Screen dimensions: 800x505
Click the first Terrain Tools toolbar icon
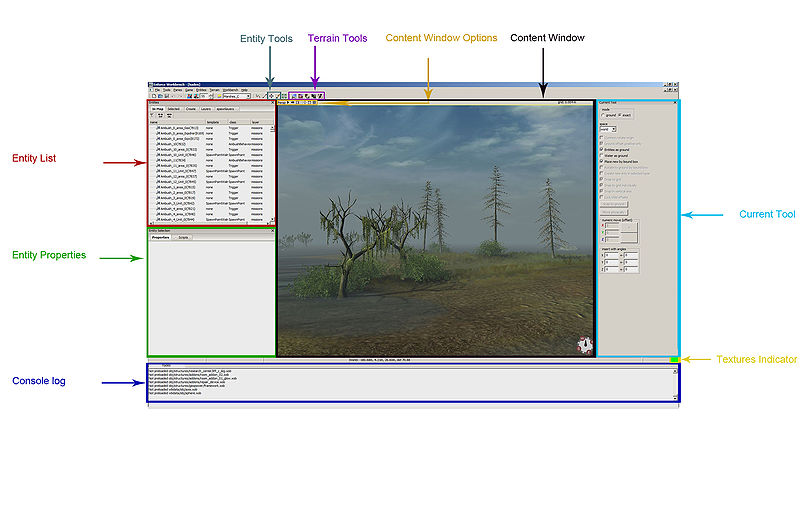tap(293, 95)
